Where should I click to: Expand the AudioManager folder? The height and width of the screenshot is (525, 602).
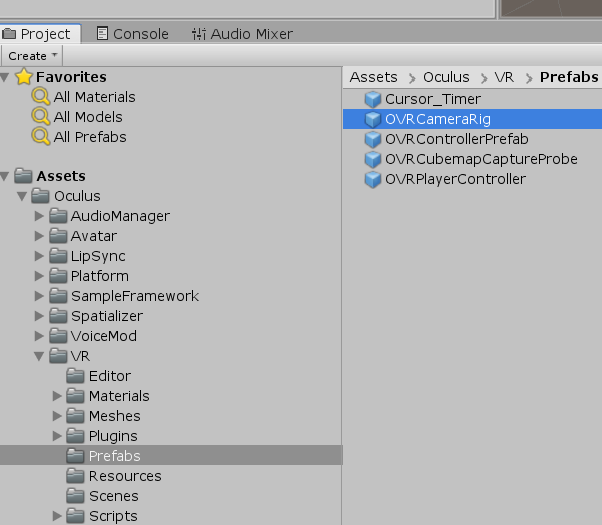(39, 216)
